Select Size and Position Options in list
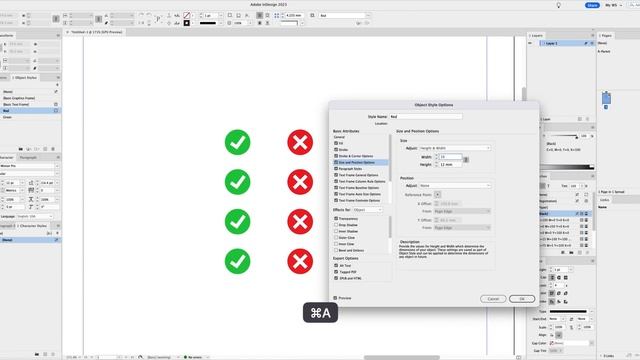 coord(360,162)
